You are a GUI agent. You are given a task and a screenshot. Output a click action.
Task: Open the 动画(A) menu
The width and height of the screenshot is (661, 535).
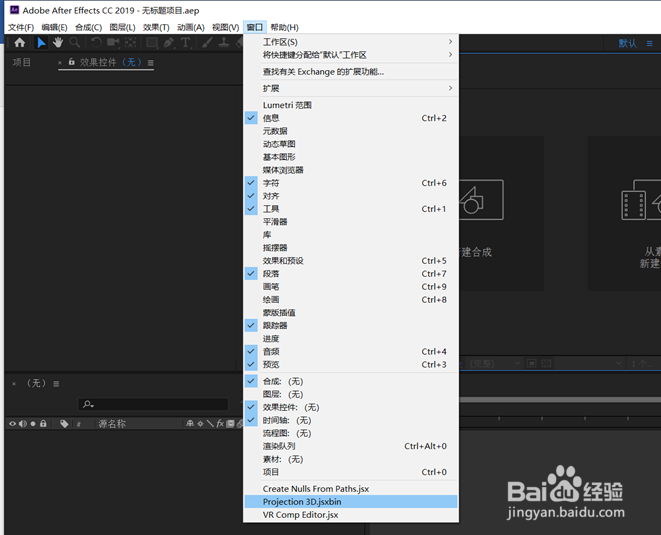(191, 27)
